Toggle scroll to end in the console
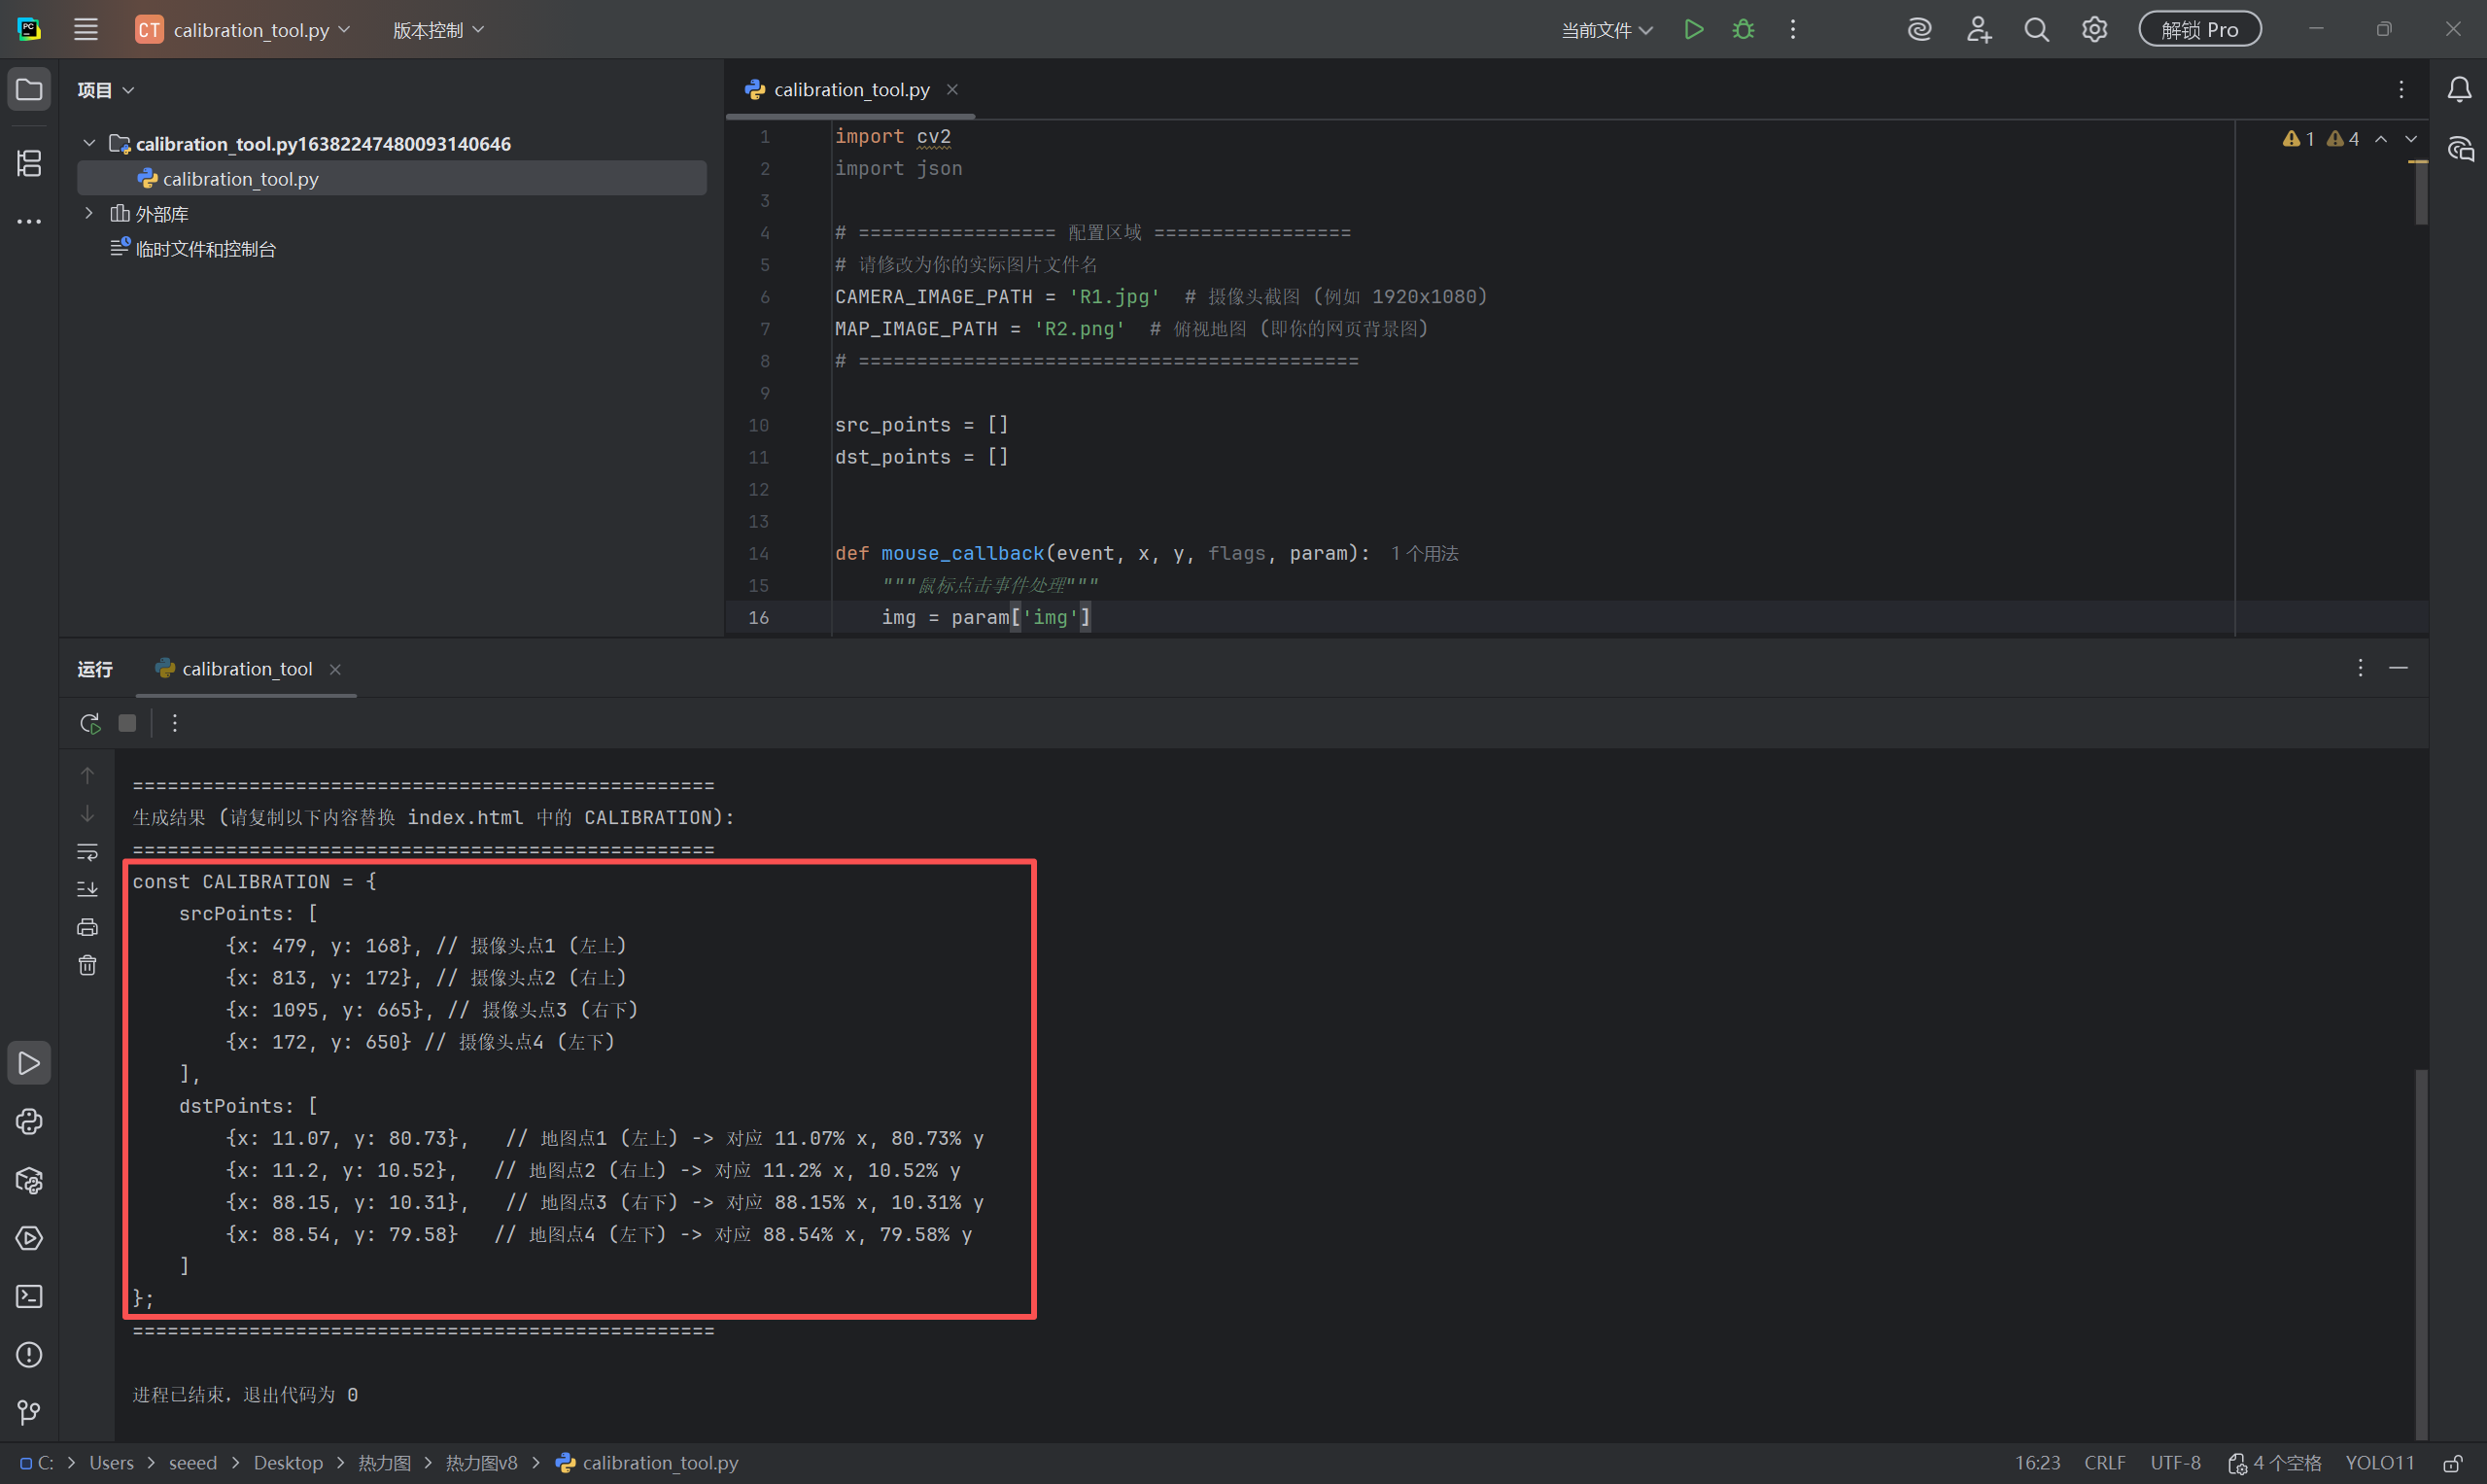 point(88,889)
